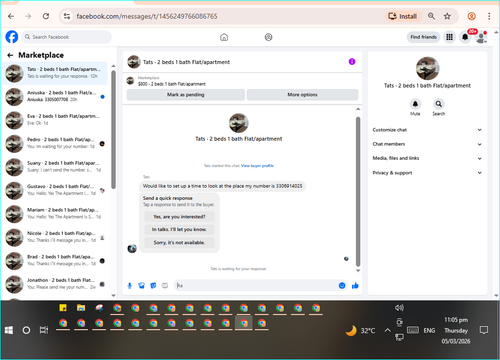Choose a GIF from the composer
This screenshot has height=360, width=500.
pos(165,286)
